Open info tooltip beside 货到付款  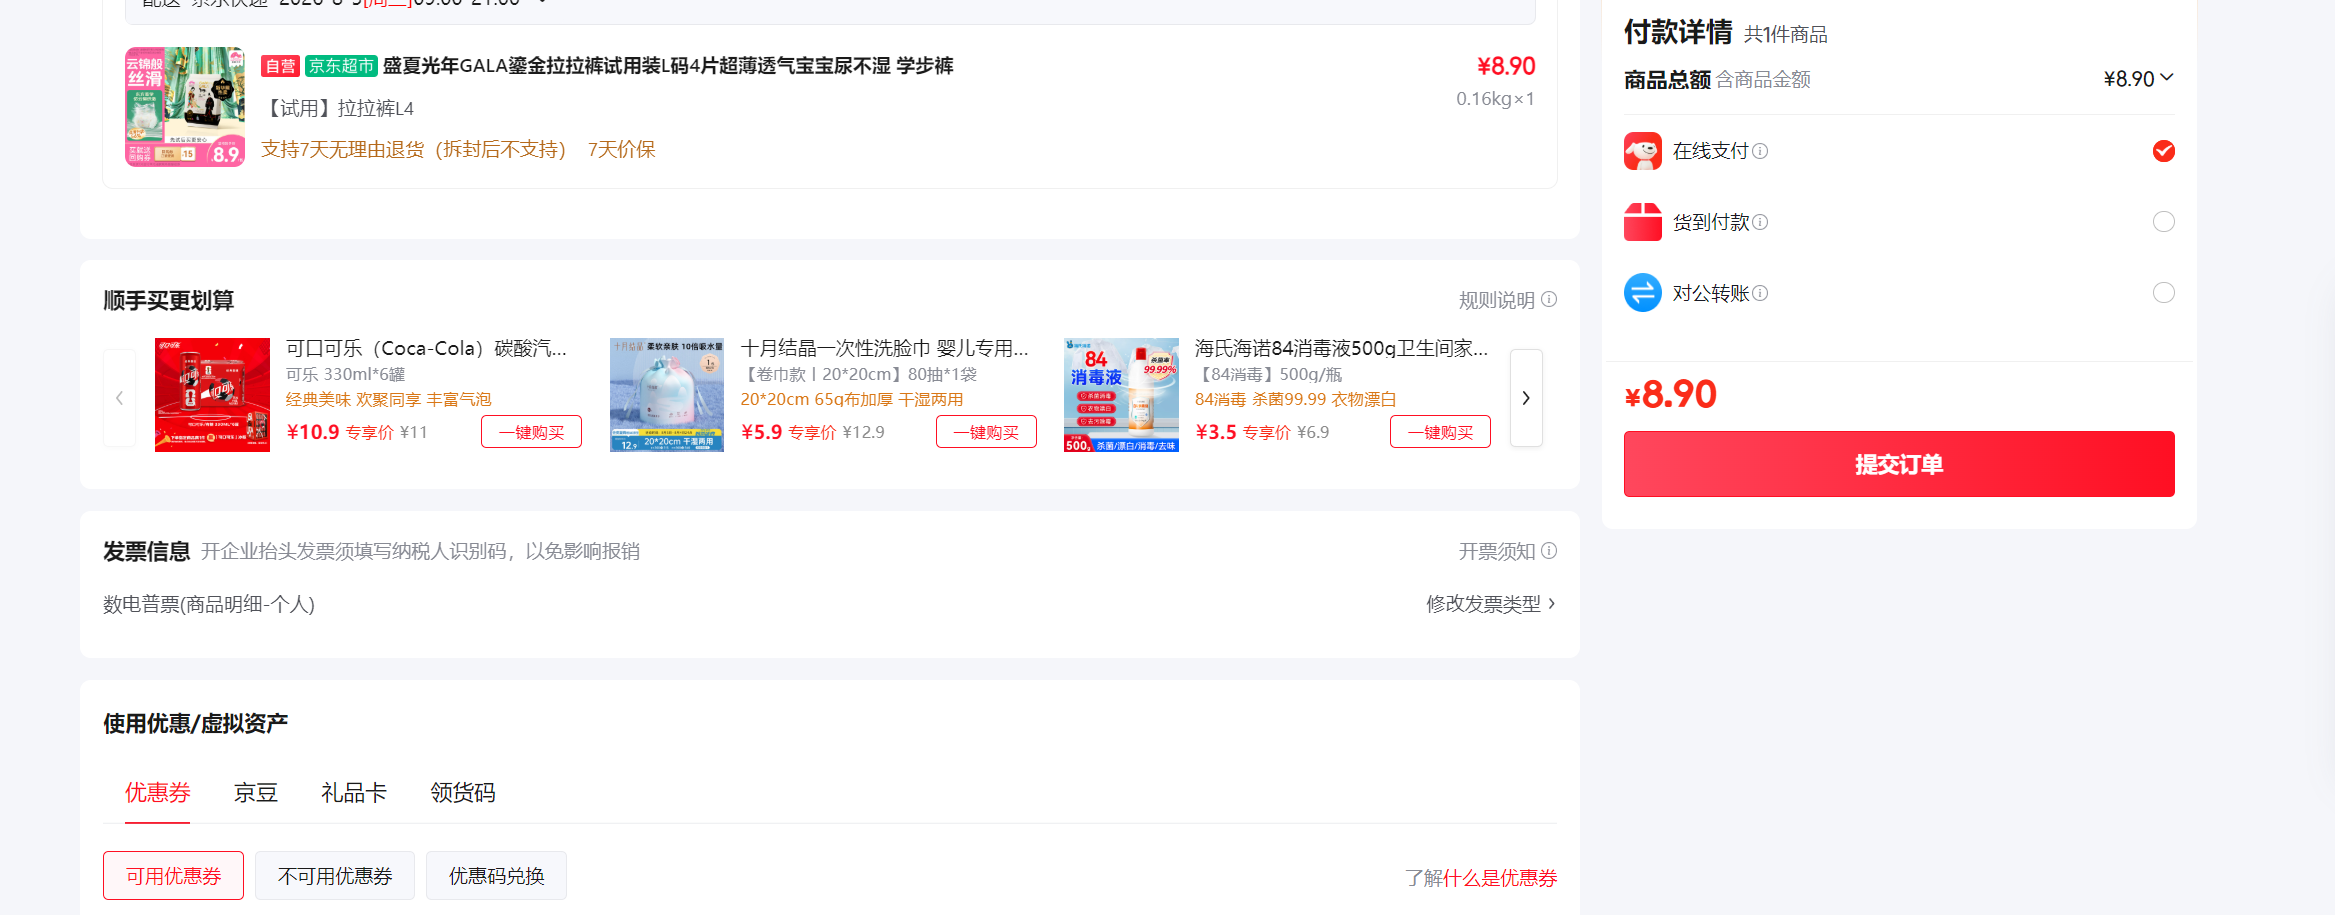coord(1760,222)
